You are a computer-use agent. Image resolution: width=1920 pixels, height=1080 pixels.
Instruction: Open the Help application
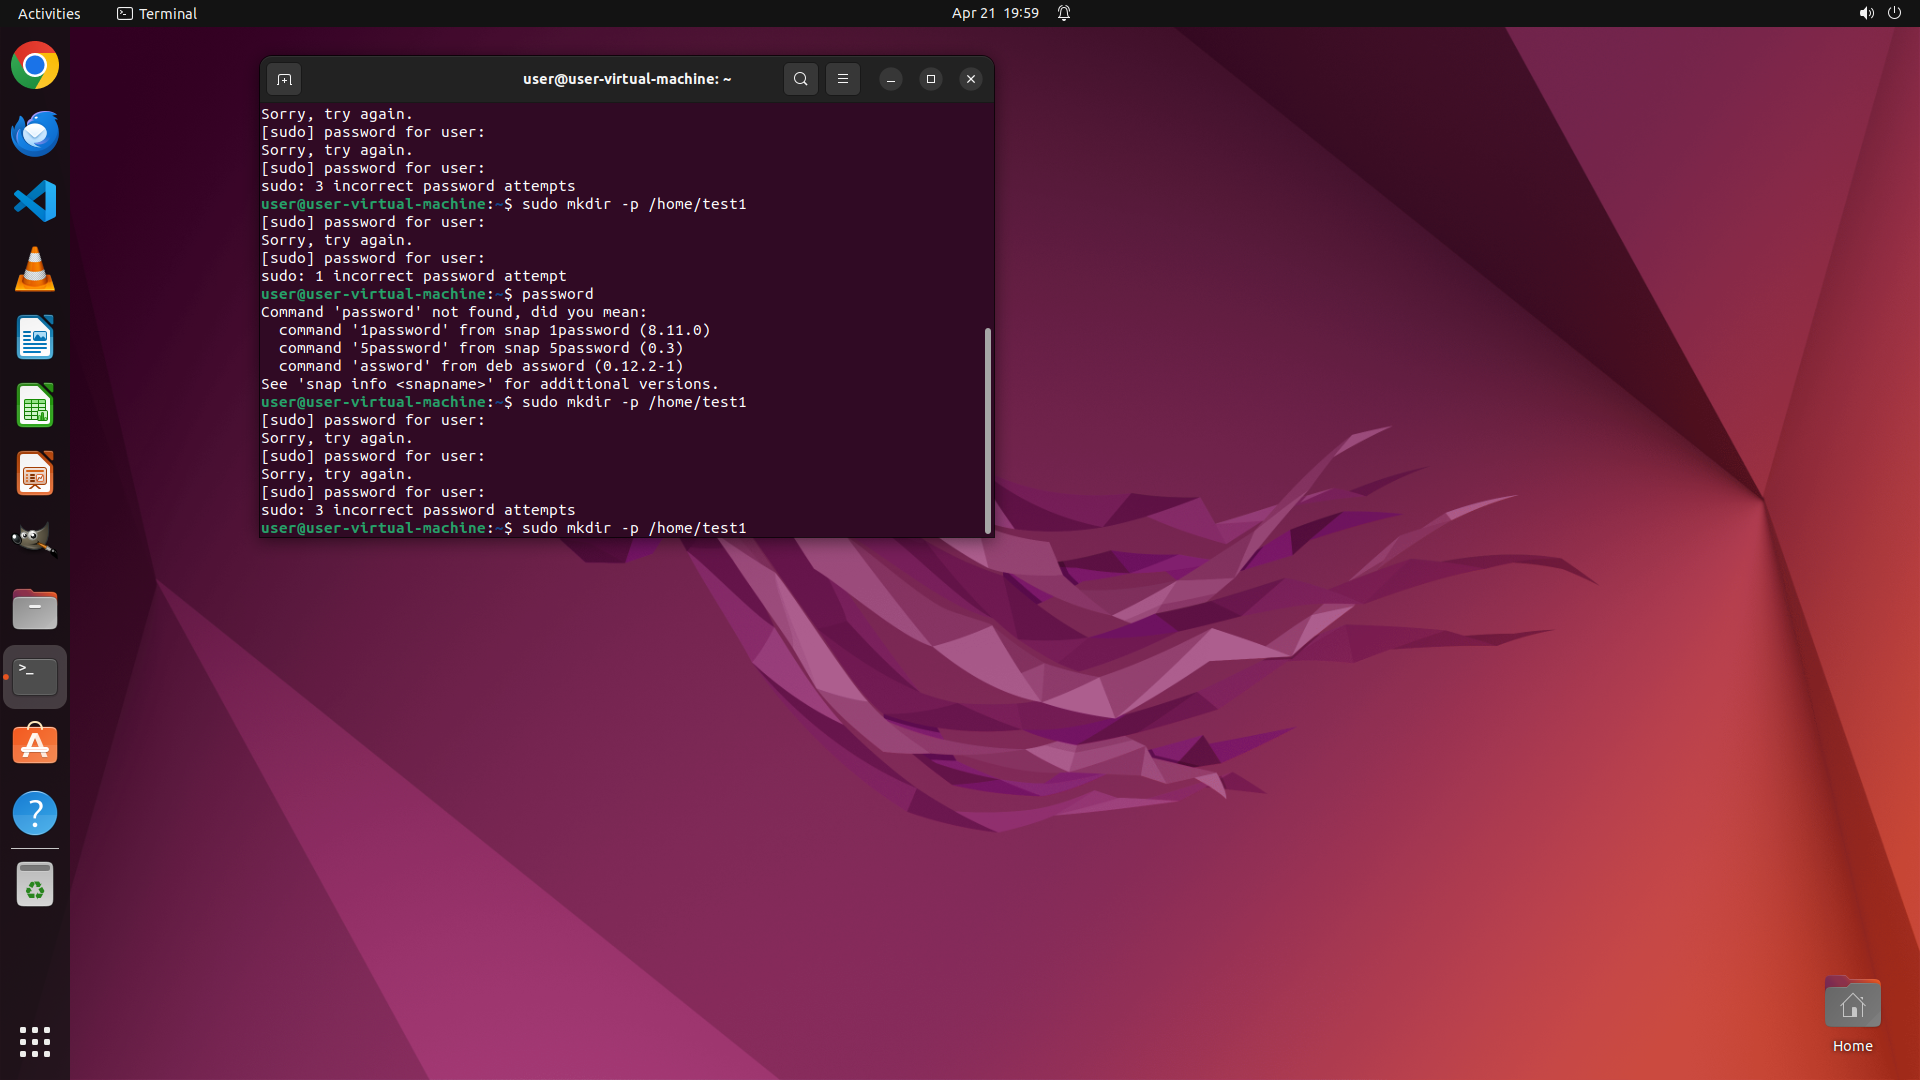tap(35, 813)
